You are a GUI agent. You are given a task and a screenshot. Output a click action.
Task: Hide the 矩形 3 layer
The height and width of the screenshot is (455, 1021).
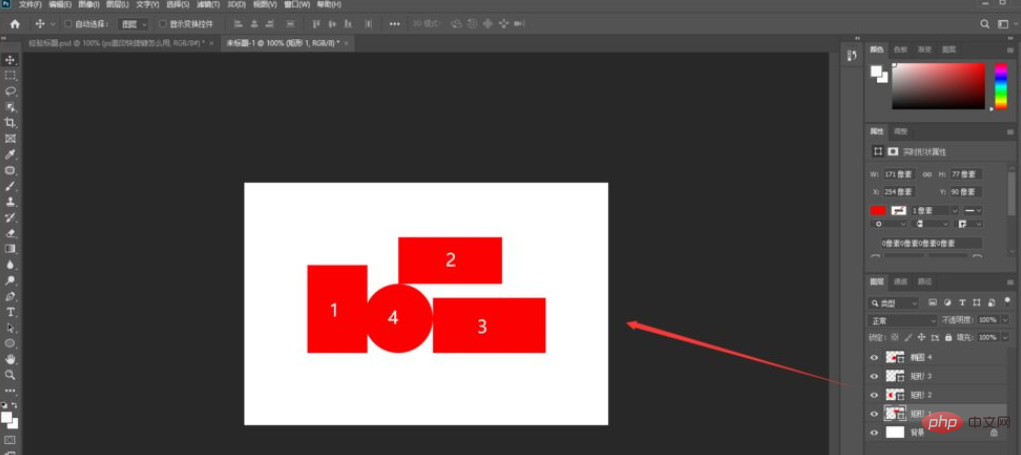(x=874, y=376)
